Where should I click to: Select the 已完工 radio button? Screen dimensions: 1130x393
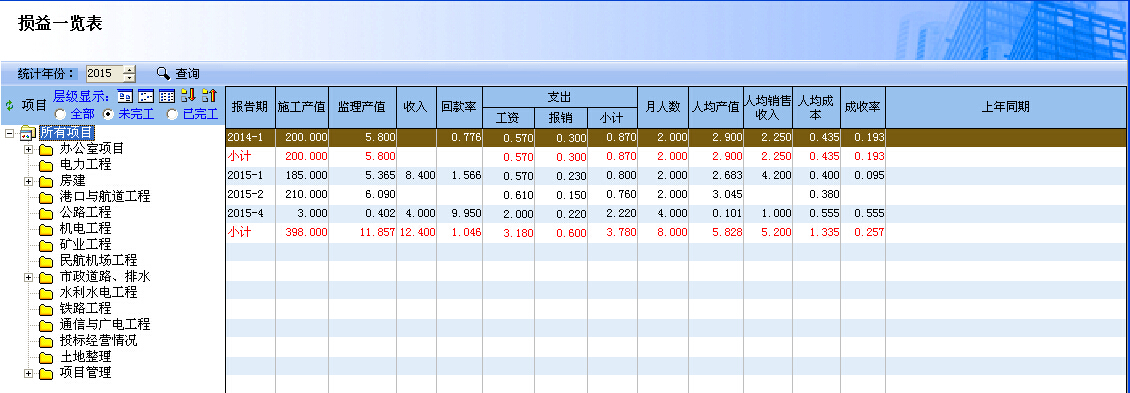coord(172,114)
